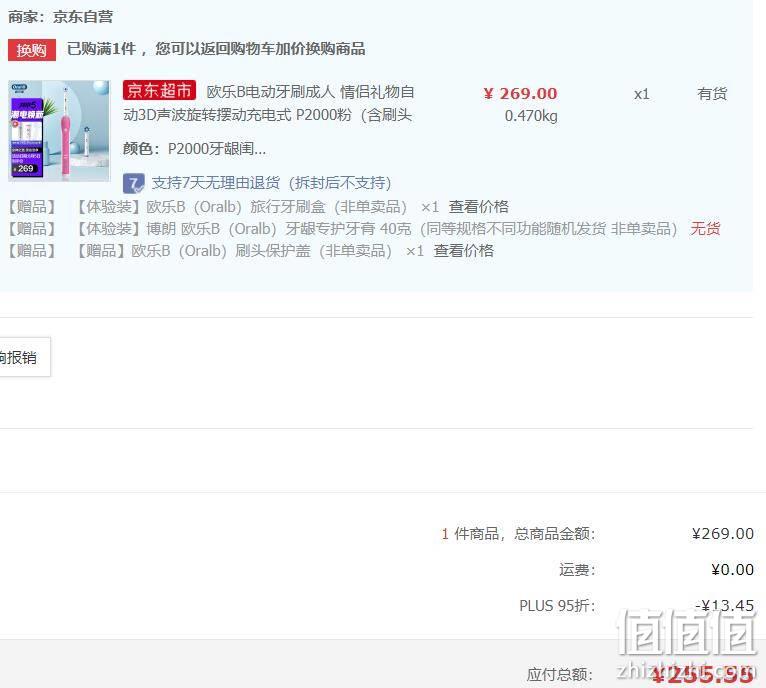Click the red 换购 badge
Image resolution: width=766 pixels, height=688 pixels.
coord(32,50)
